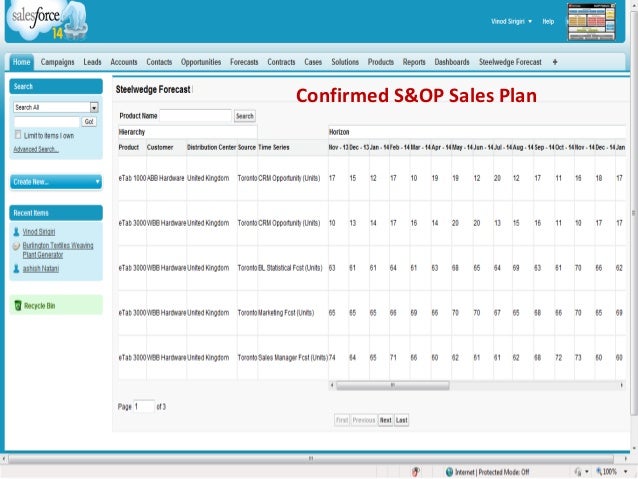Viewport: 638px width, 479px height.
Task: Open zoom level dropdown arrow in status bar
Action: point(625,472)
